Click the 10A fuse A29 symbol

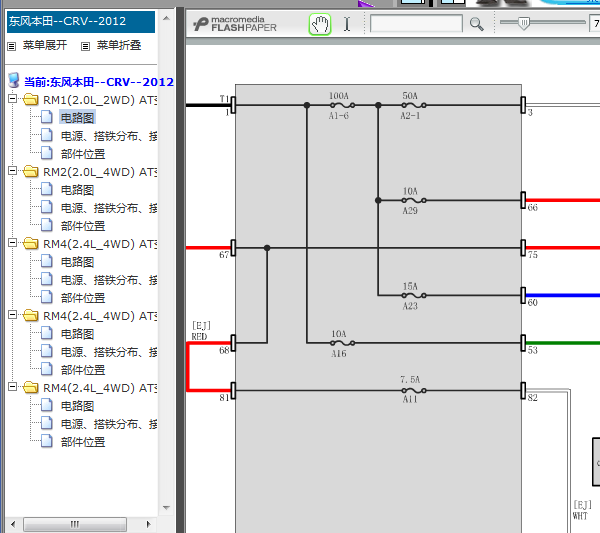click(414, 200)
